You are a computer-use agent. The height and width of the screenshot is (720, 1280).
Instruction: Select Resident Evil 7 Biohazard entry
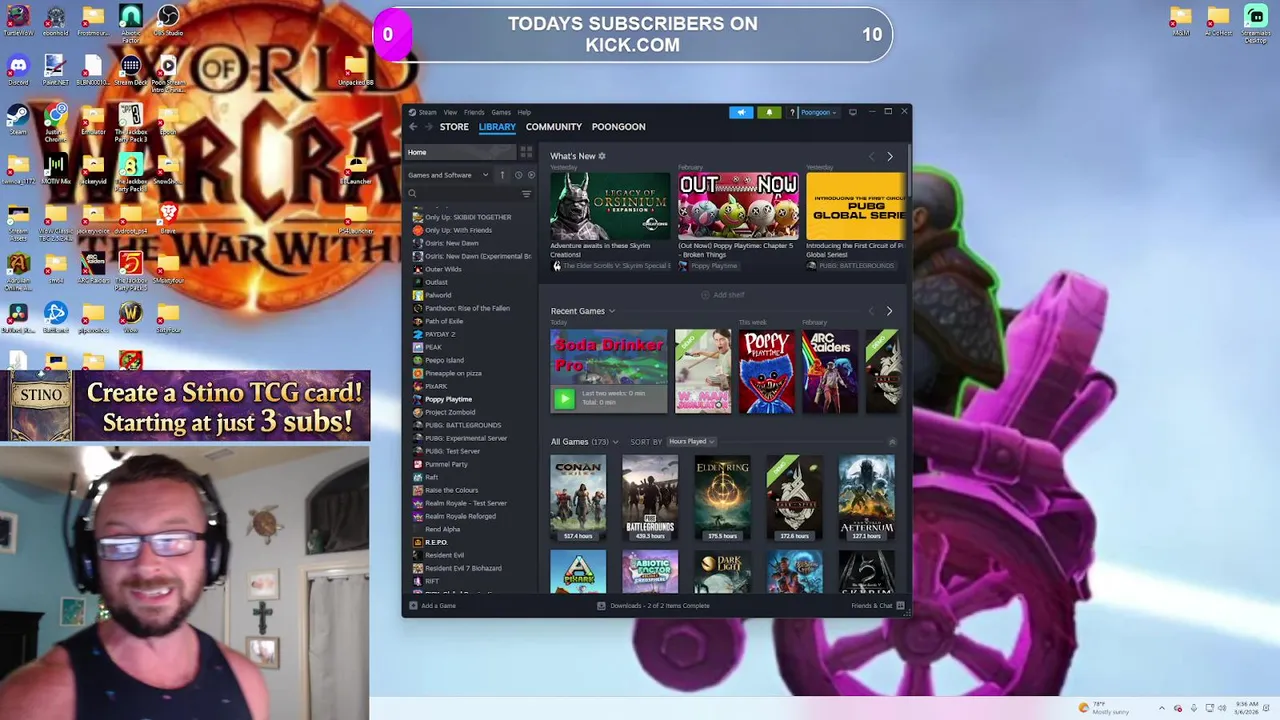tap(463, 568)
